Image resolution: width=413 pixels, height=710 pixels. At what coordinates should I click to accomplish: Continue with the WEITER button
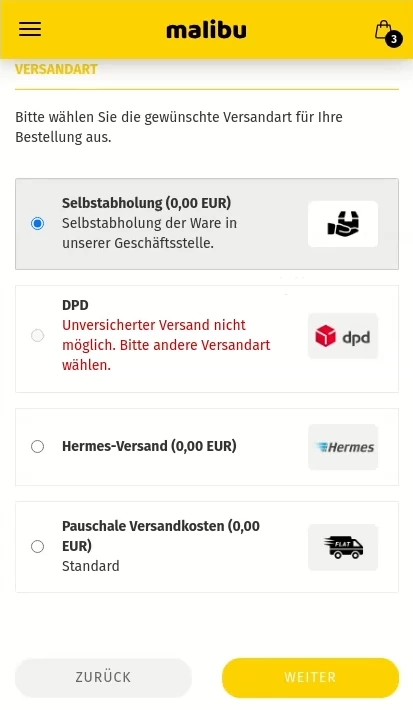point(310,677)
